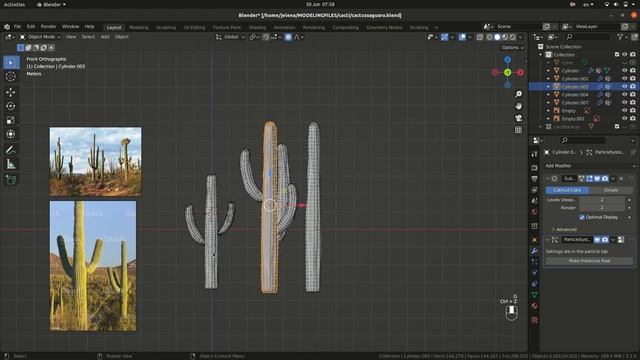This screenshot has width=640, height=360.
Task: Open the Modifier properties wrench tab
Action: pyautogui.click(x=534, y=251)
